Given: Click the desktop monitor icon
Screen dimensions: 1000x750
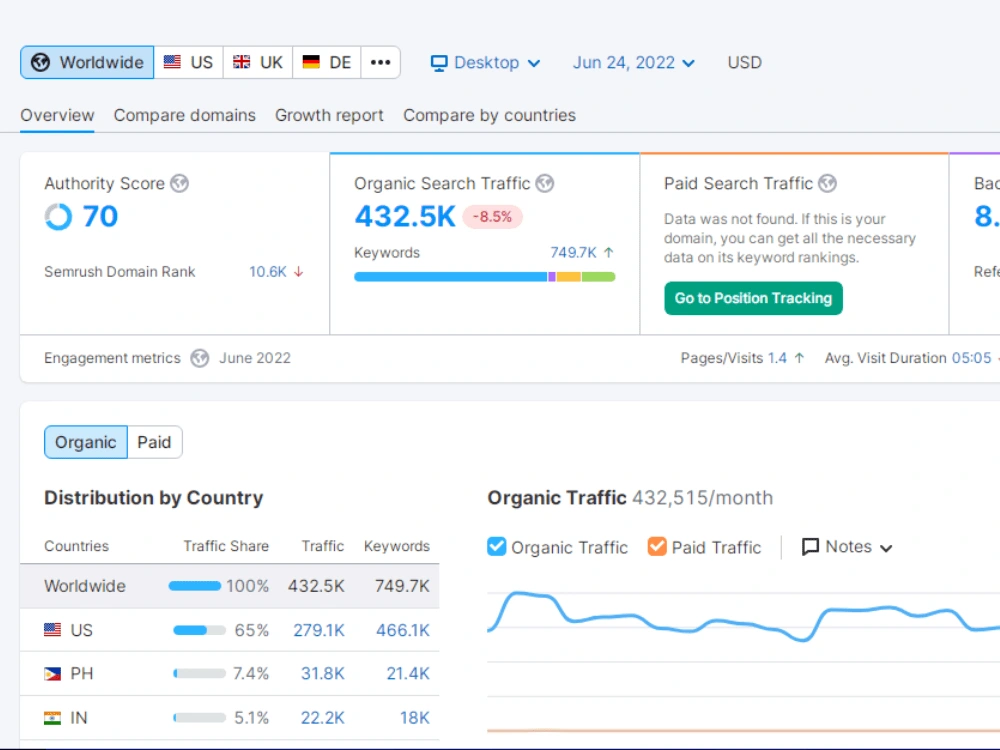Looking at the screenshot, I should [x=439, y=63].
